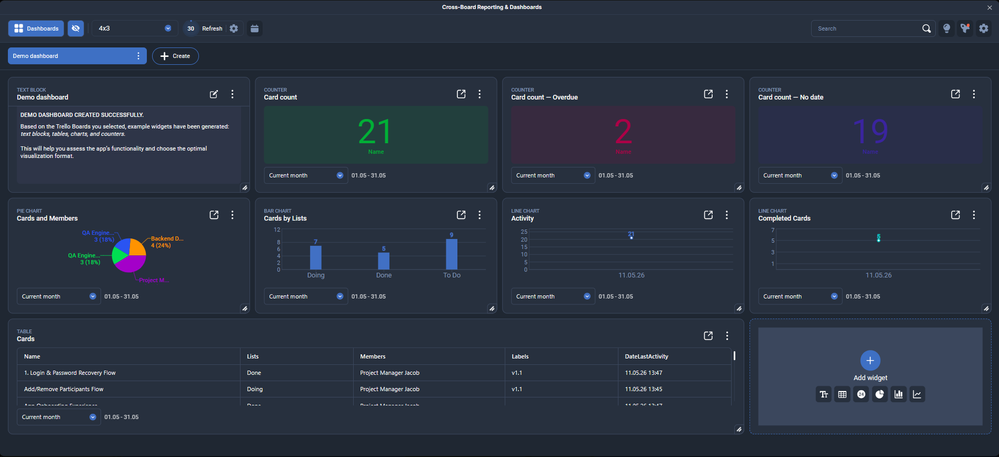Toggle the crossed-eye visibility button

click(76, 28)
